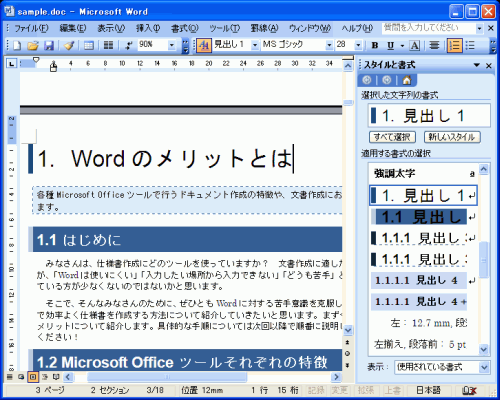The height and width of the screenshot is (400, 500).
Task: Click the left indent marker on ruler
Action: pos(53,68)
